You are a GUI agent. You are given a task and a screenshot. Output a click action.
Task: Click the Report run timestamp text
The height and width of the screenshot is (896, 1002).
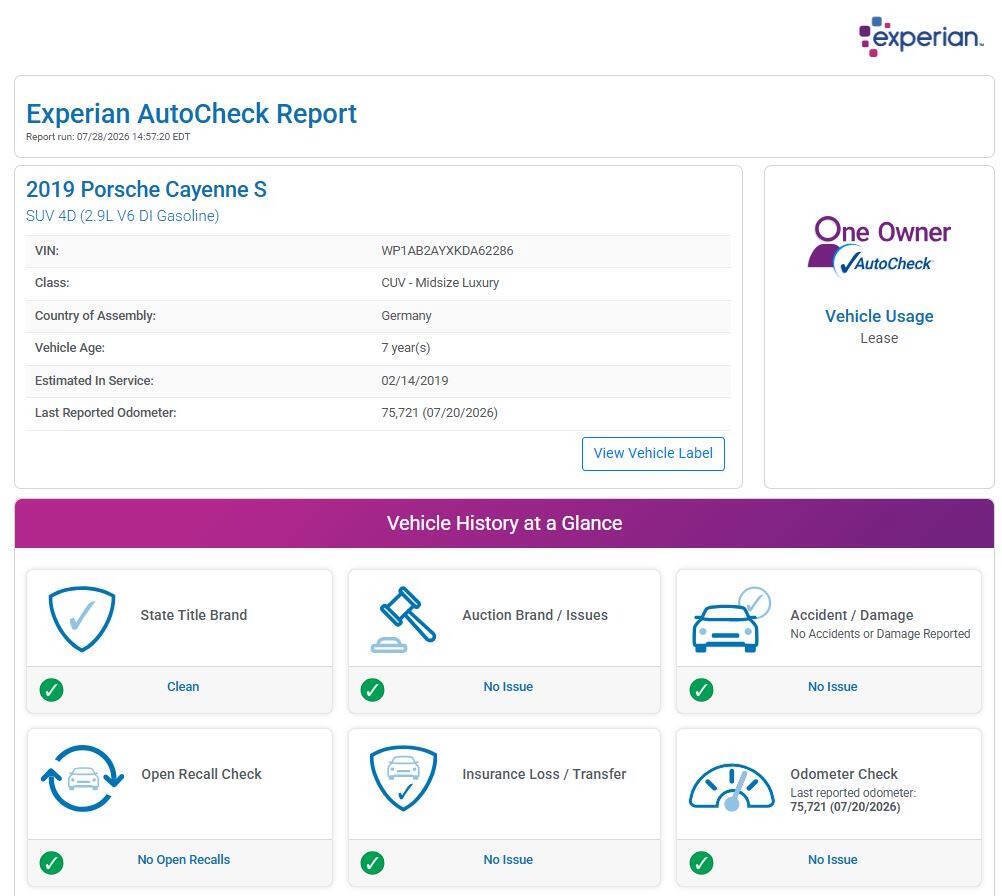click(108, 137)
